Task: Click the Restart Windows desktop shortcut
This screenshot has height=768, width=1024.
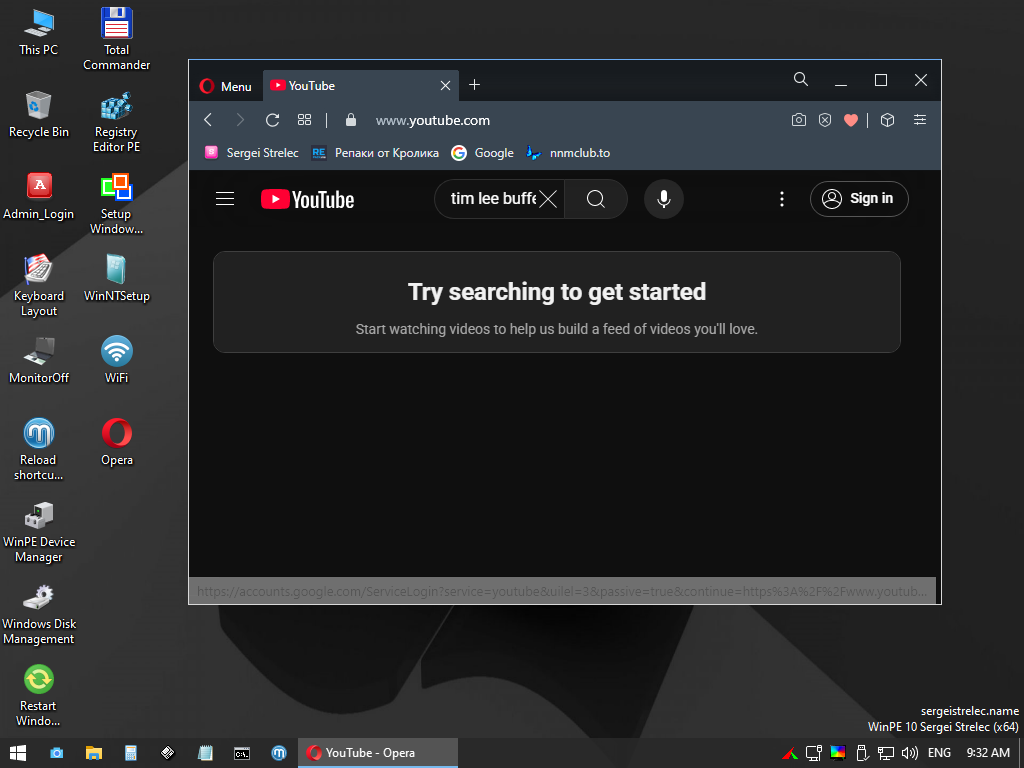Action: 39,696
